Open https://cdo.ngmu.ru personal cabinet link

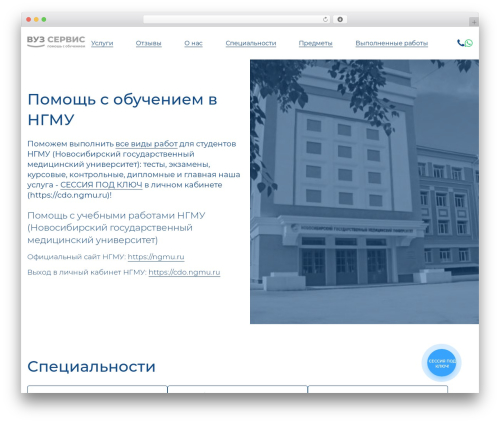184,272
